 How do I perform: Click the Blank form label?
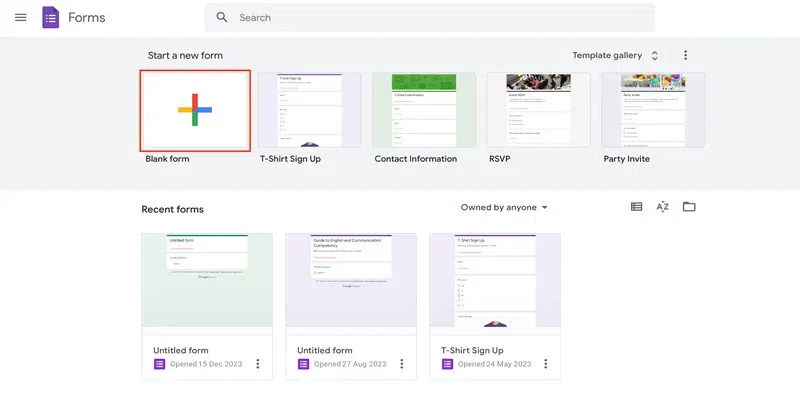[x=167, y=159]
